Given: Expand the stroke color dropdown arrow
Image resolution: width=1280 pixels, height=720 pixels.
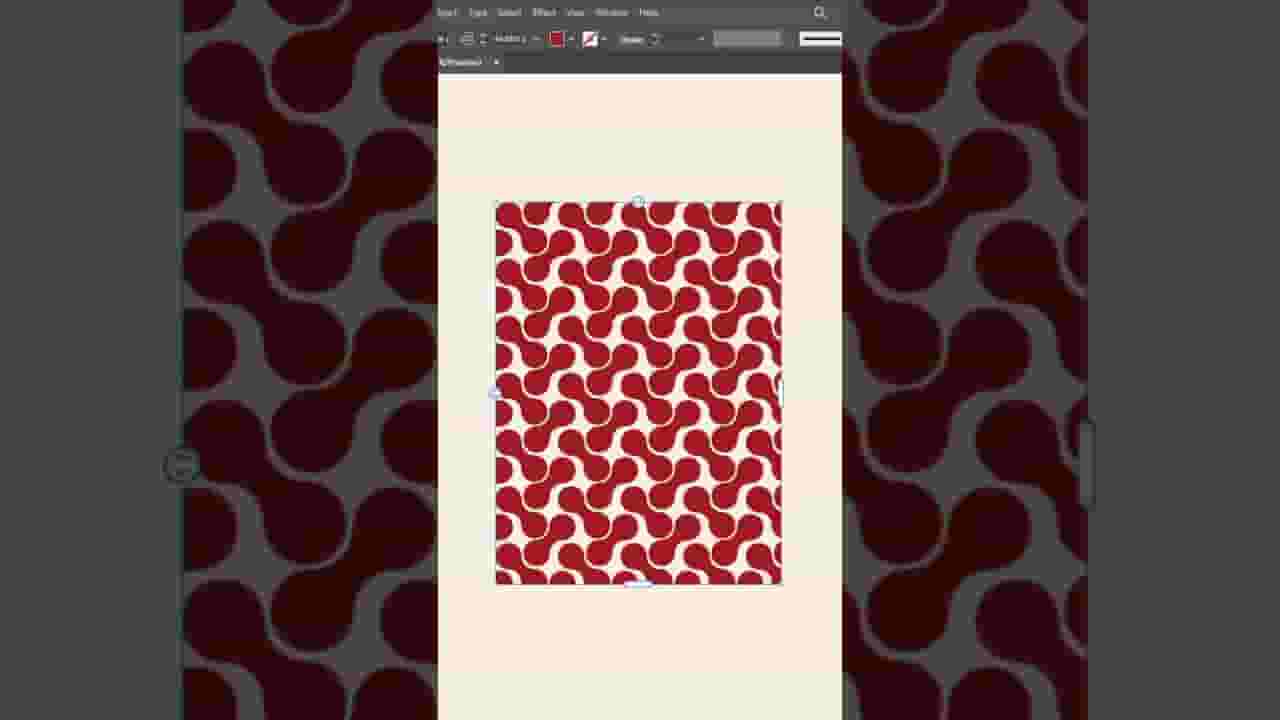Looking at the screenshot, I should click(604, 39).
